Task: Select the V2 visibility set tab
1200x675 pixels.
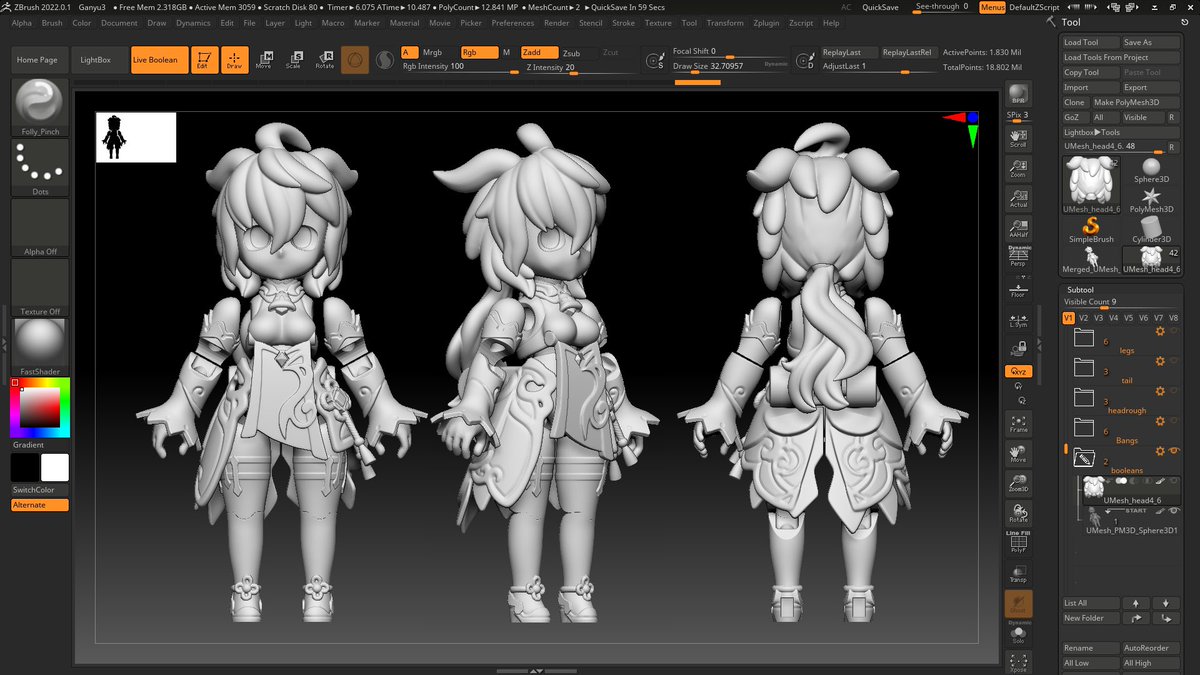Action: [x=1083, y=318]
